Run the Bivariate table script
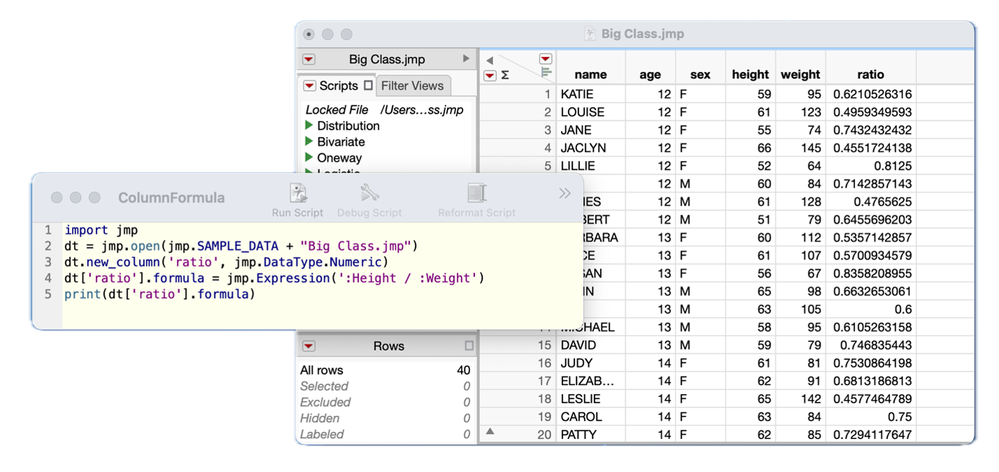Image resolution: width=999 pixels, height=472 pixels. (310, 141)
